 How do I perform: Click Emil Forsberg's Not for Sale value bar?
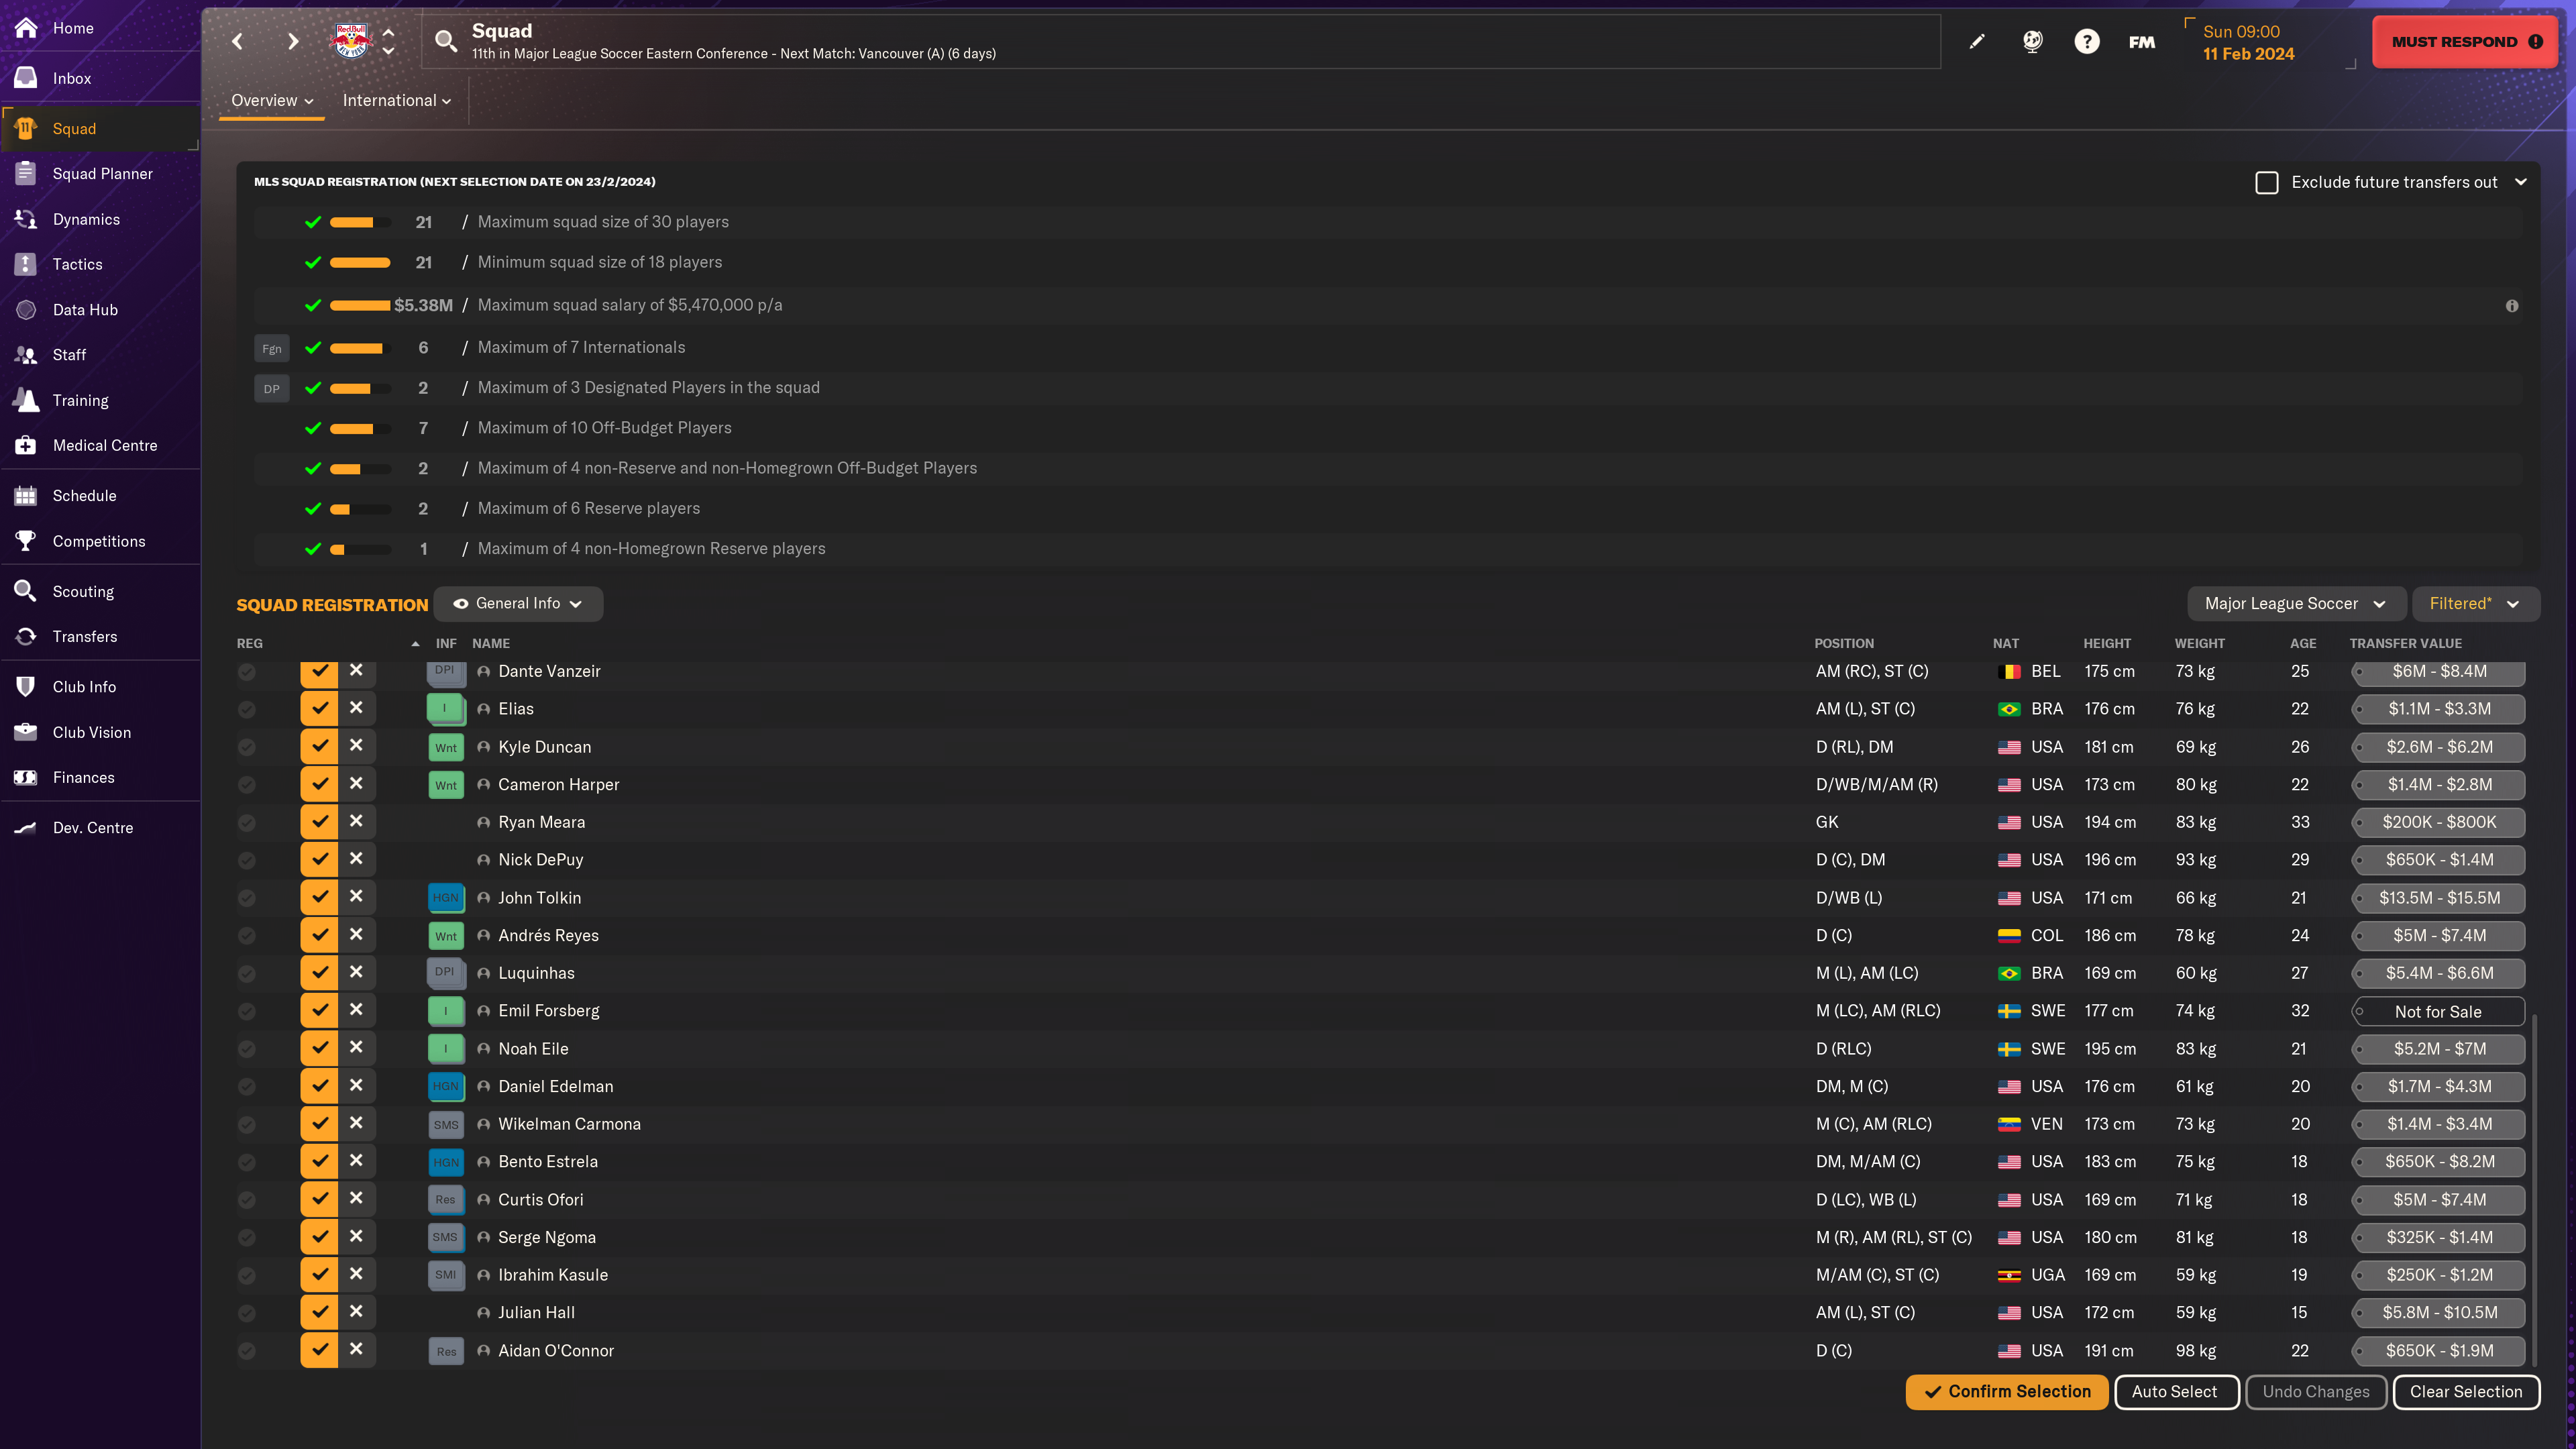(x=2438, y=1011)
